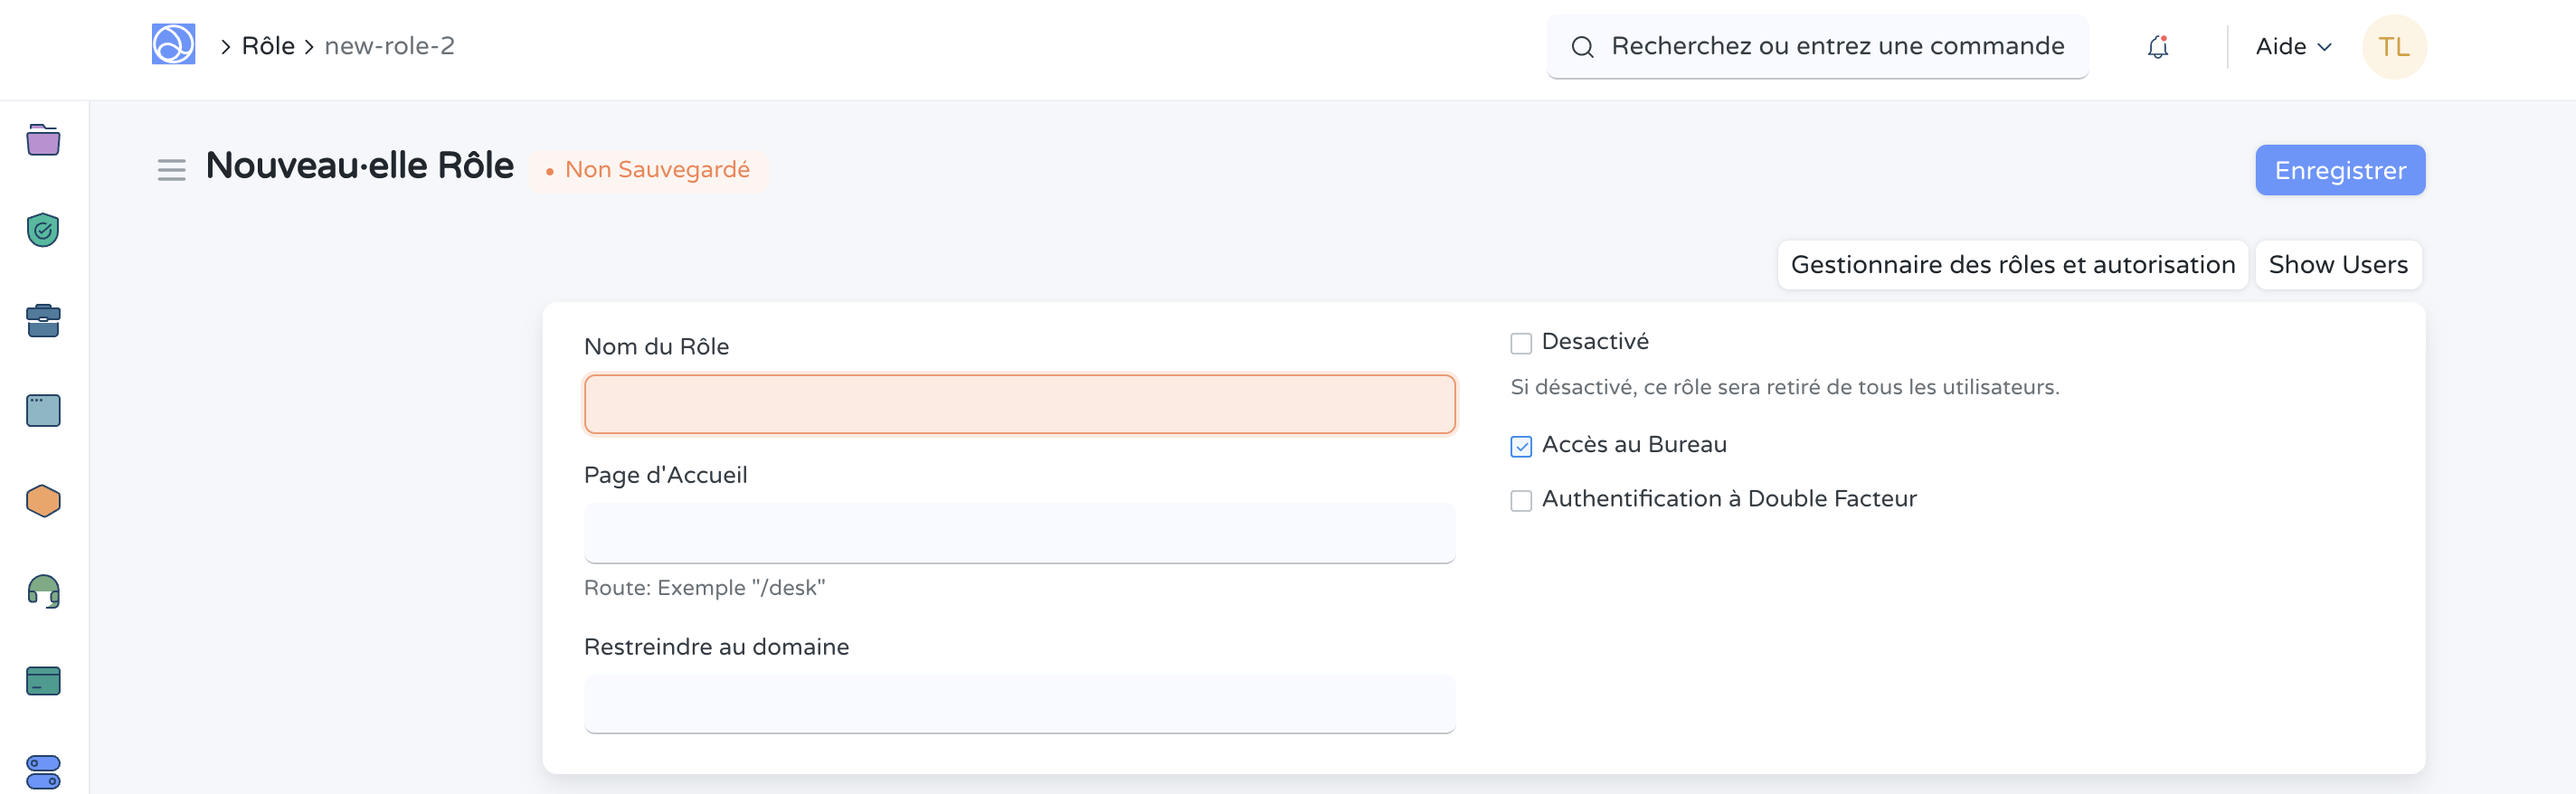Click the blue briefcase sidebar icon
The height and width of the screenshot is (794, 2576).
point(43,321)
